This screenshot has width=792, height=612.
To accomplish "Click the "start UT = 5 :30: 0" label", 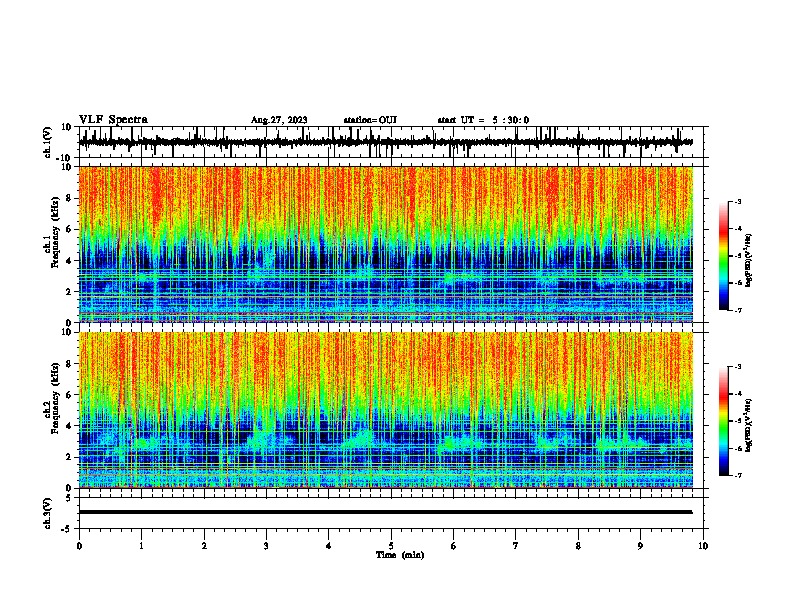I will (x=483, y=120).
